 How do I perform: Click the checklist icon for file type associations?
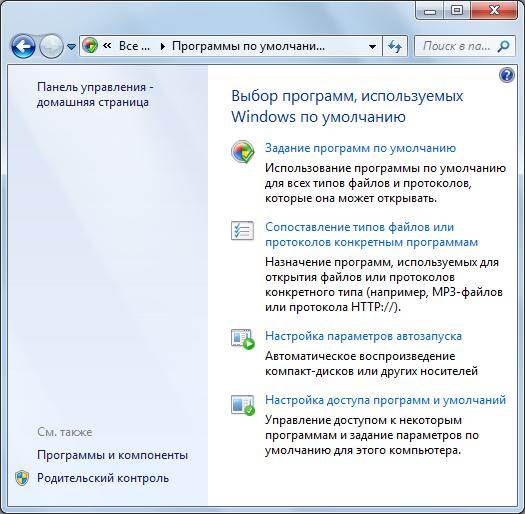click(242, 230)
